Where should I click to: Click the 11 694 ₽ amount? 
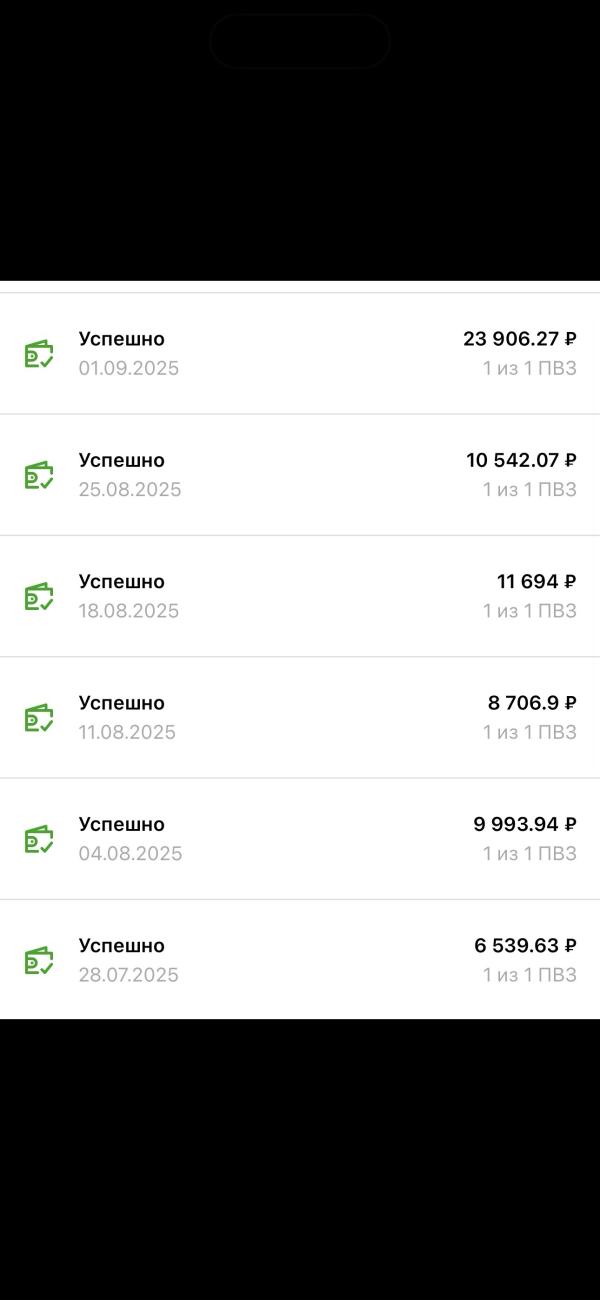pyautogui.click(x=536, y=581)
